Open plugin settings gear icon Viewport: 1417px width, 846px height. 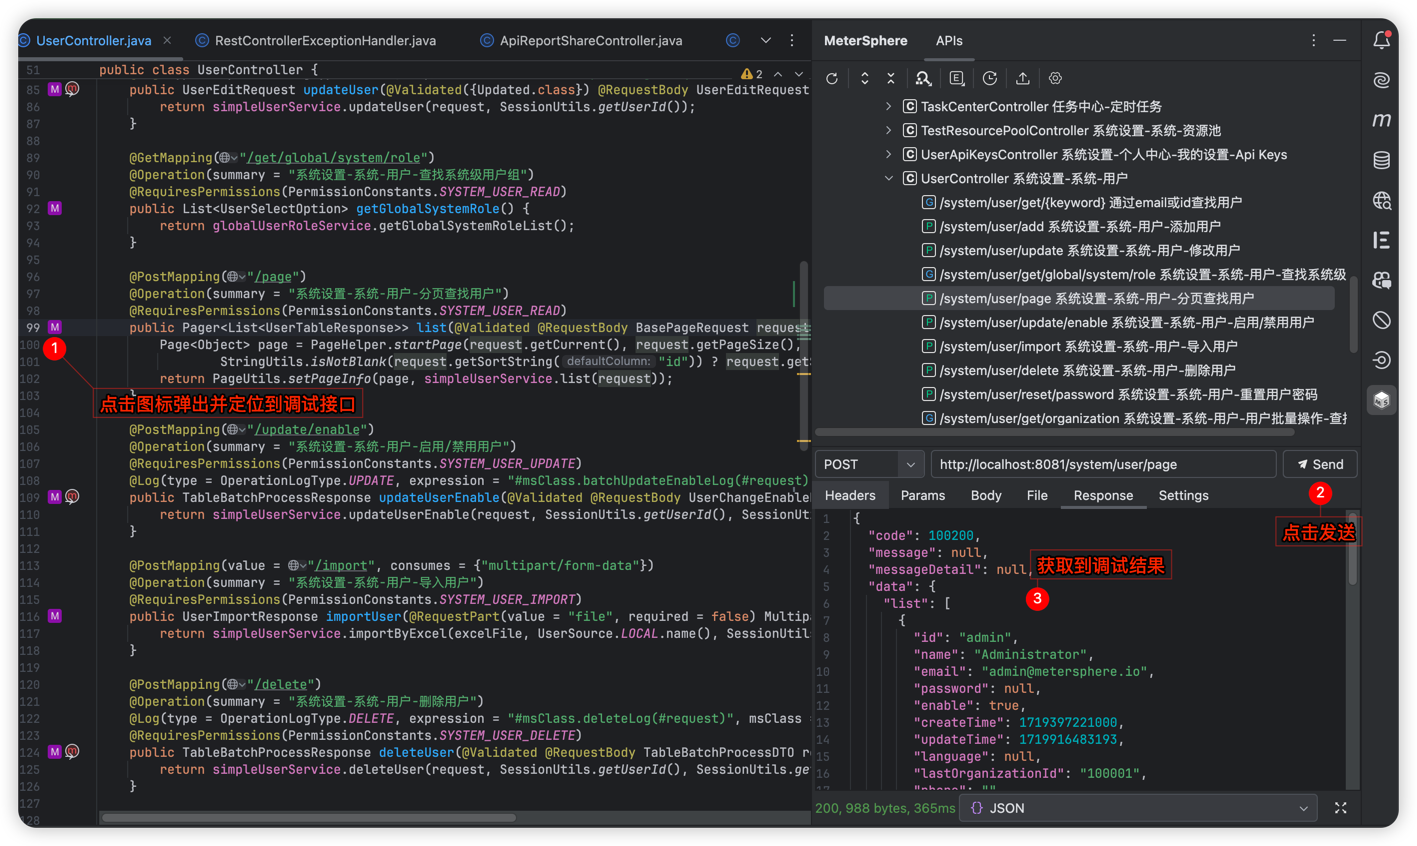pos(1055,78)
